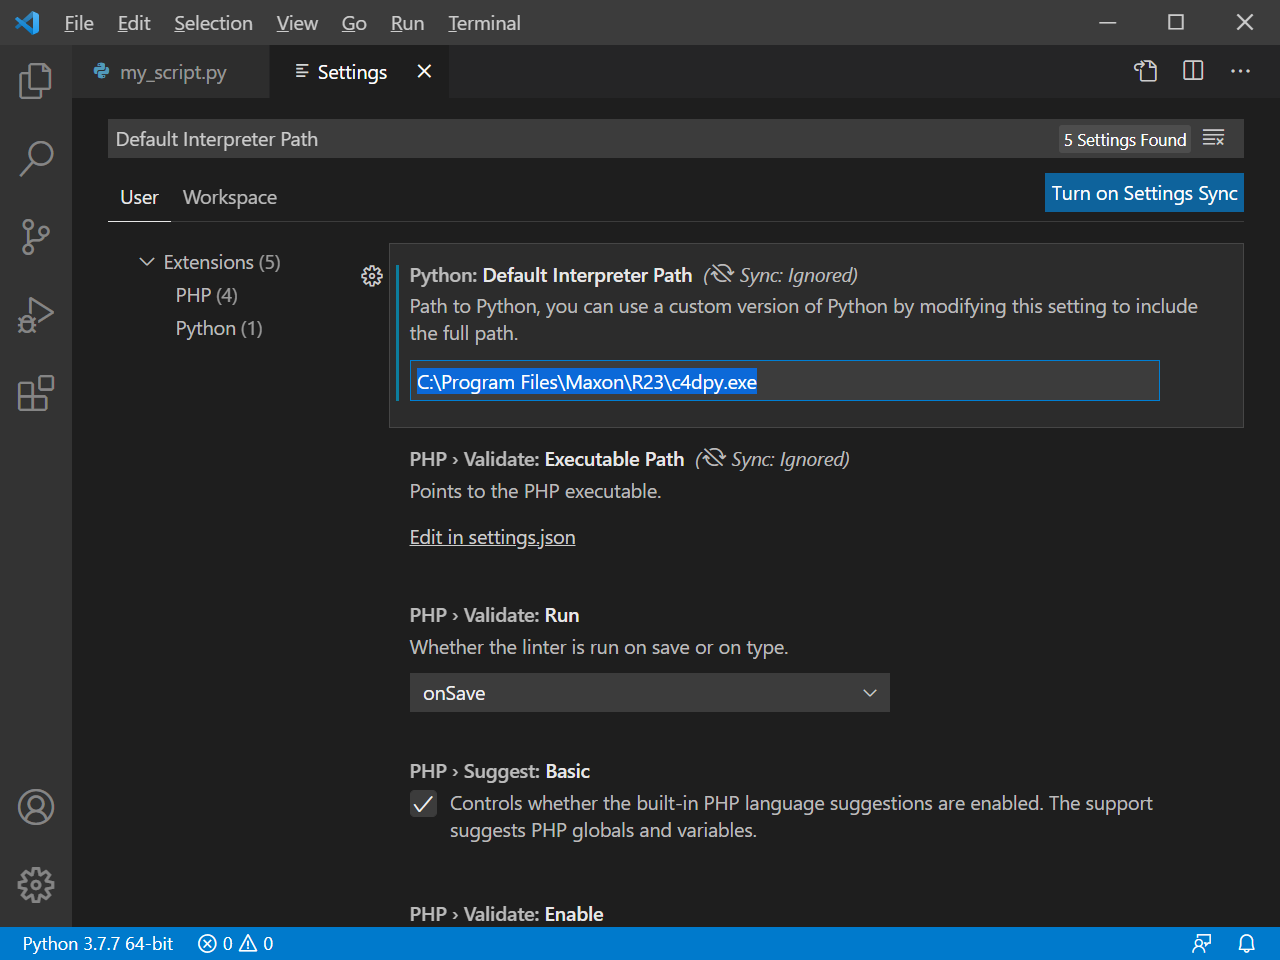Screen dimensions: 1280x960
Task: Open the Explorer sidebar icon
Action: (36, 82)
